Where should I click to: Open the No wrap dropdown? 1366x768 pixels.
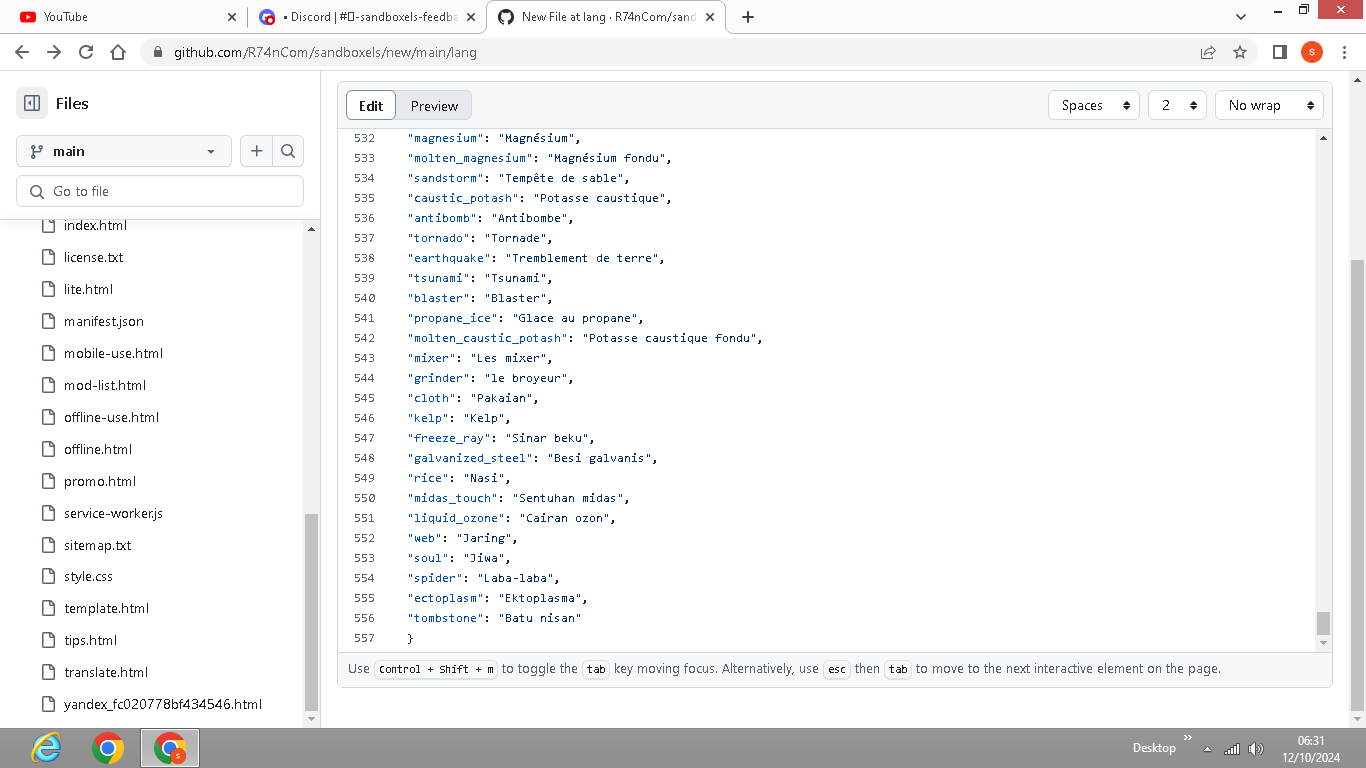pyautogui.click(x=1269, y=105)
